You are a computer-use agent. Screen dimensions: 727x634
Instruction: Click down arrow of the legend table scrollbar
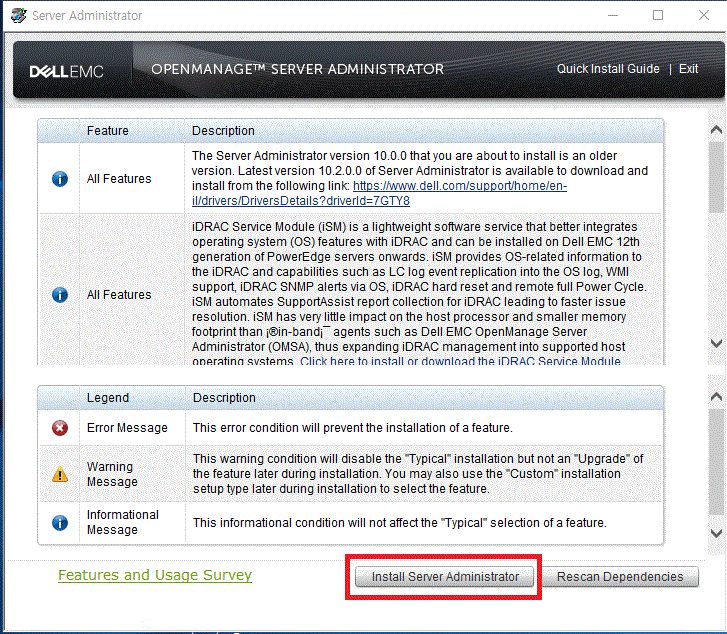point(716,533)
